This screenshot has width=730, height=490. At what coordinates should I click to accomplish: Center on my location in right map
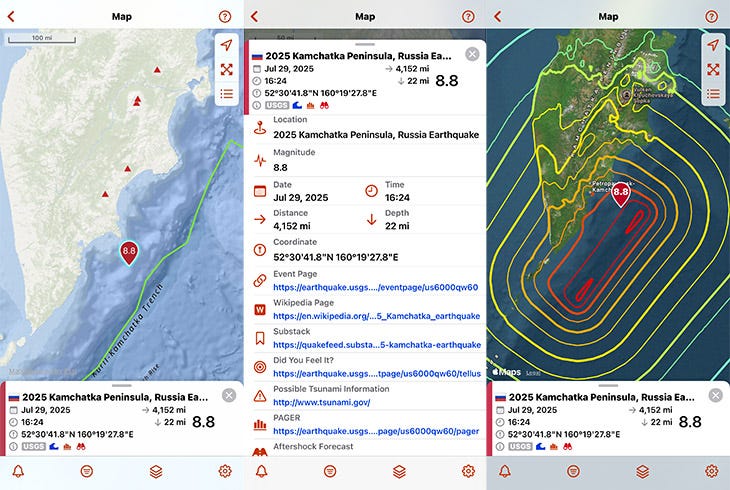(x=713, y=45)
